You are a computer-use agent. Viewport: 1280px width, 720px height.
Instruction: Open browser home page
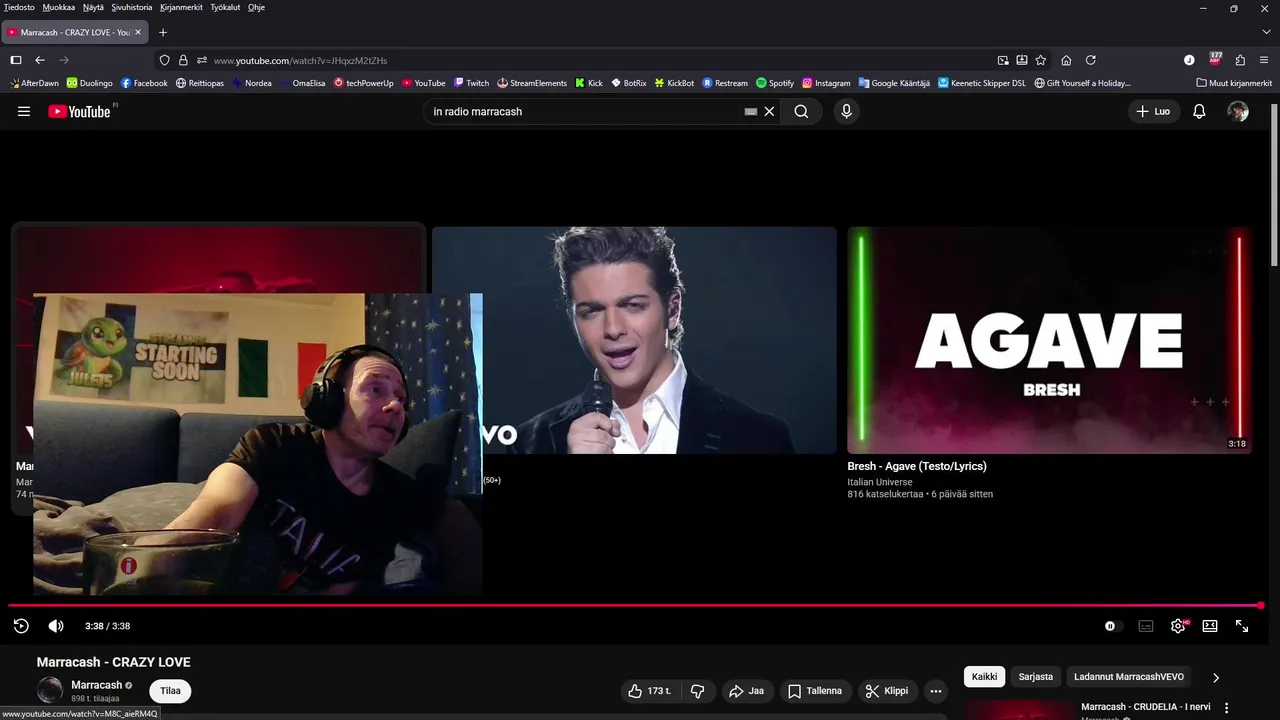pyautogui.click(x=1066, y=60)
